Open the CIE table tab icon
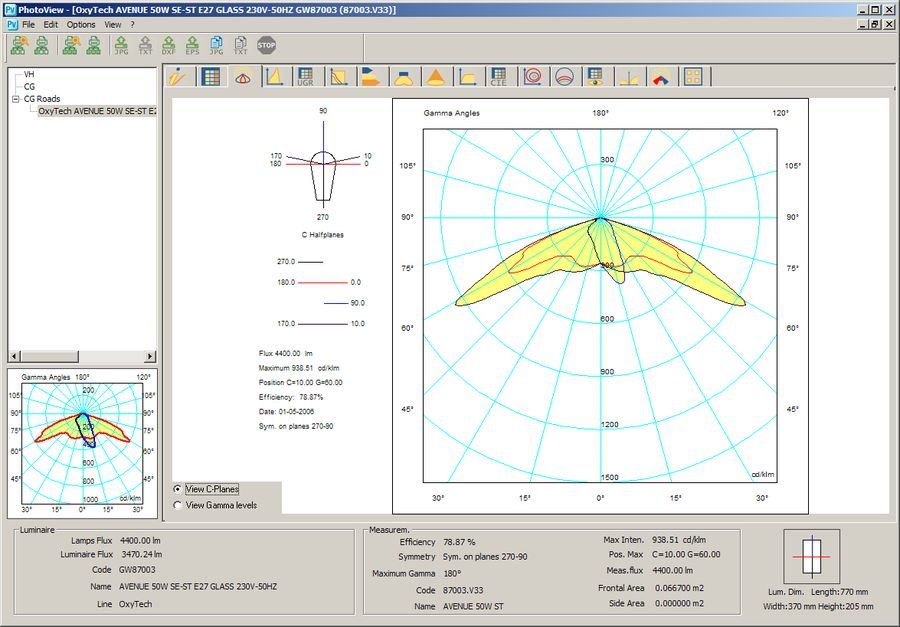Screen dimensions: 900x627 (x=498, y=76)
